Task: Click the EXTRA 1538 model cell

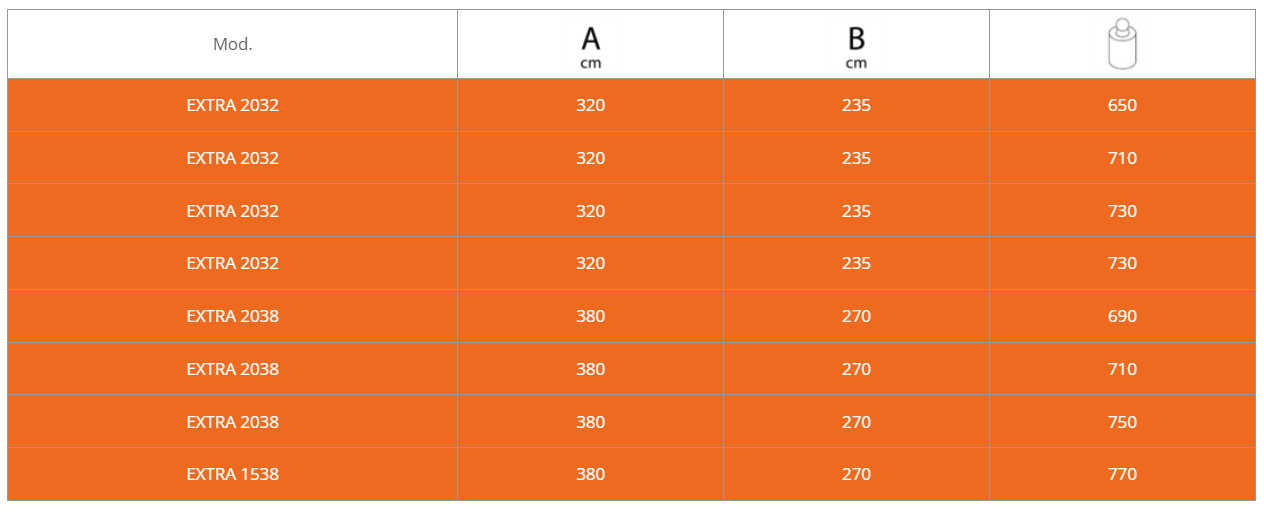Action: pyautogui.click(x=232, y=474)
